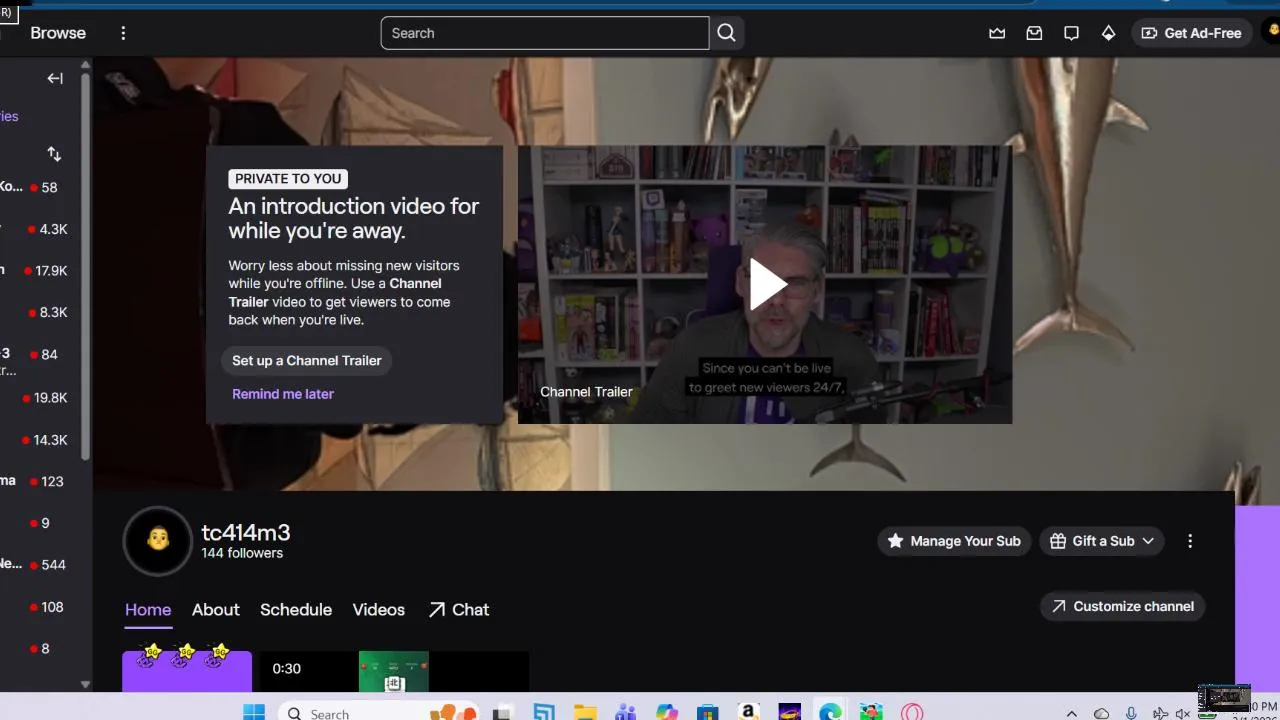Click the search magnifier button
Viewport: 1280px width, 720px height.
click(x=727, y=33)
